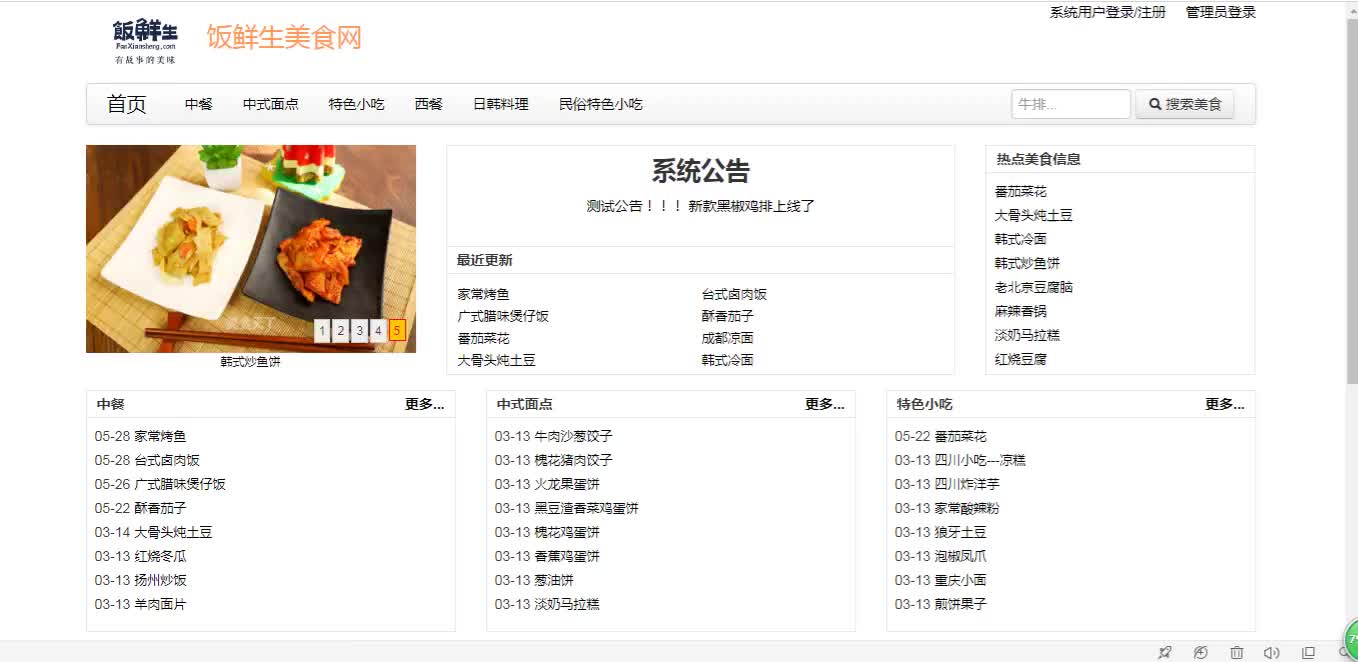The height and width of the screenshot is (662, 1358).
Task: Open the 中餐 navigation menu
Action: (196, 103)
